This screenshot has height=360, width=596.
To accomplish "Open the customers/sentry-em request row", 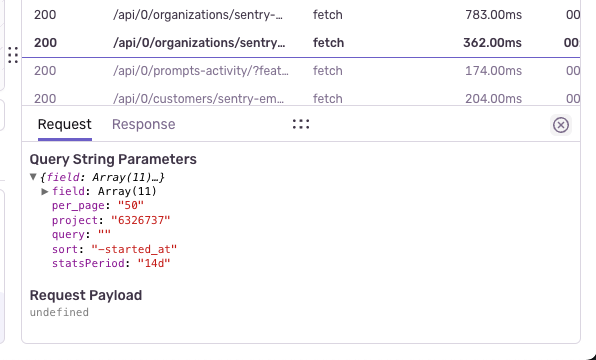I will coord(301,98).
